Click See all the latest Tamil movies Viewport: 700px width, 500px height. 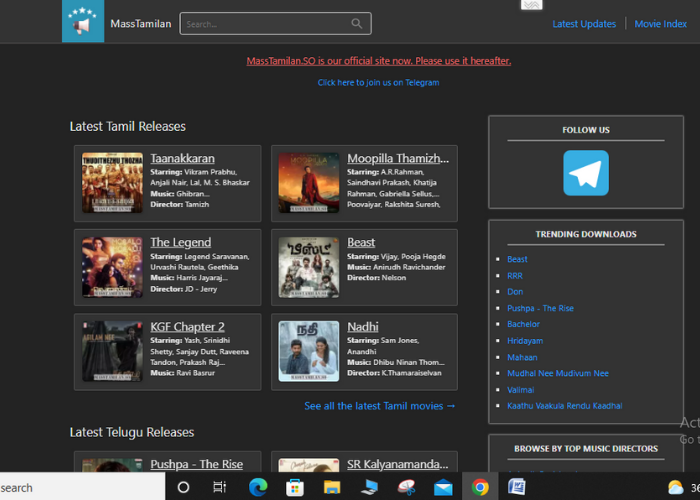[x=379, y=406]
